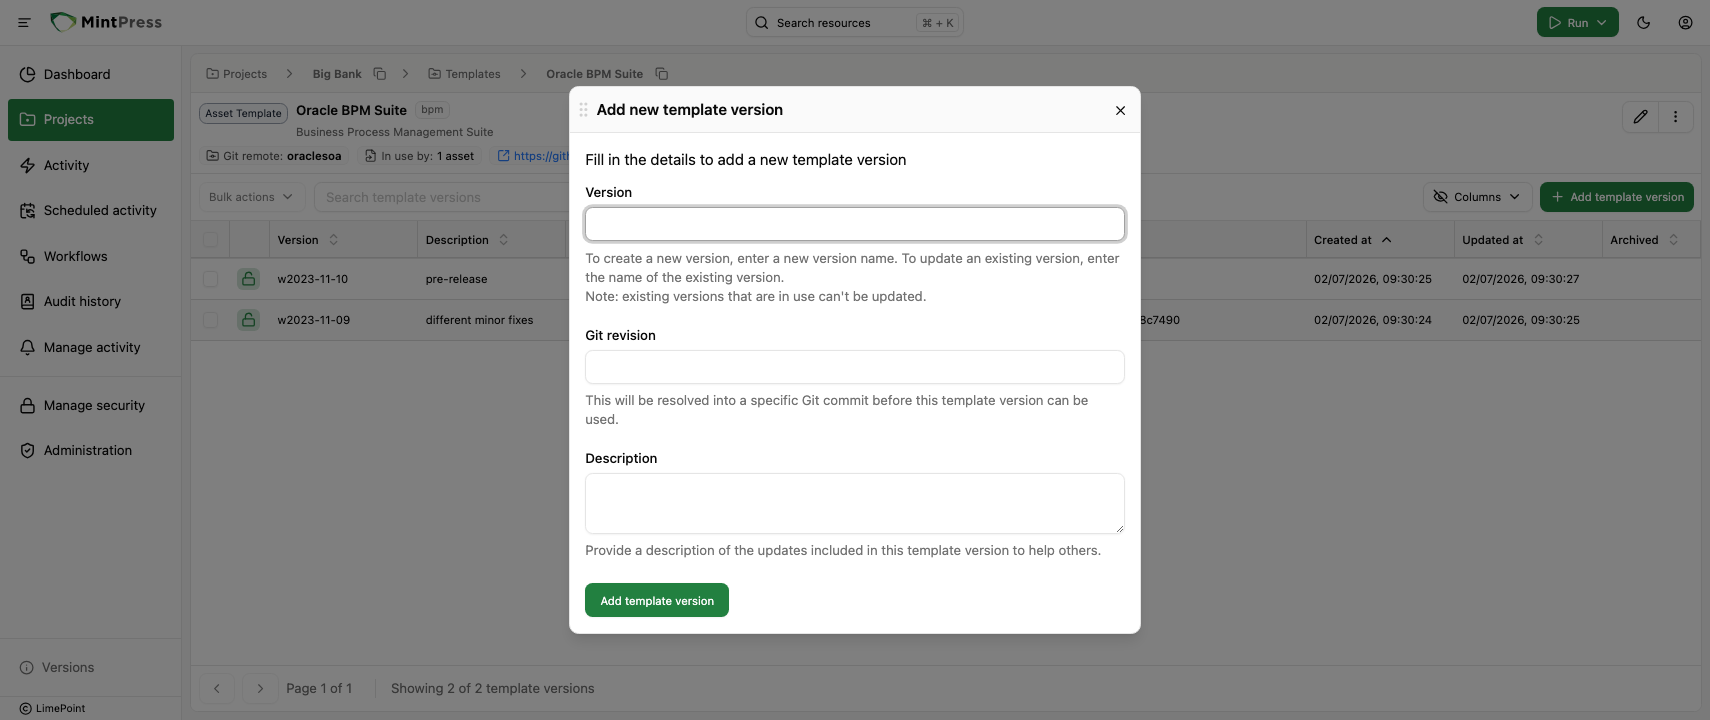
Task: Open Administration in the sidebar
Action: (x=91, y=450)
